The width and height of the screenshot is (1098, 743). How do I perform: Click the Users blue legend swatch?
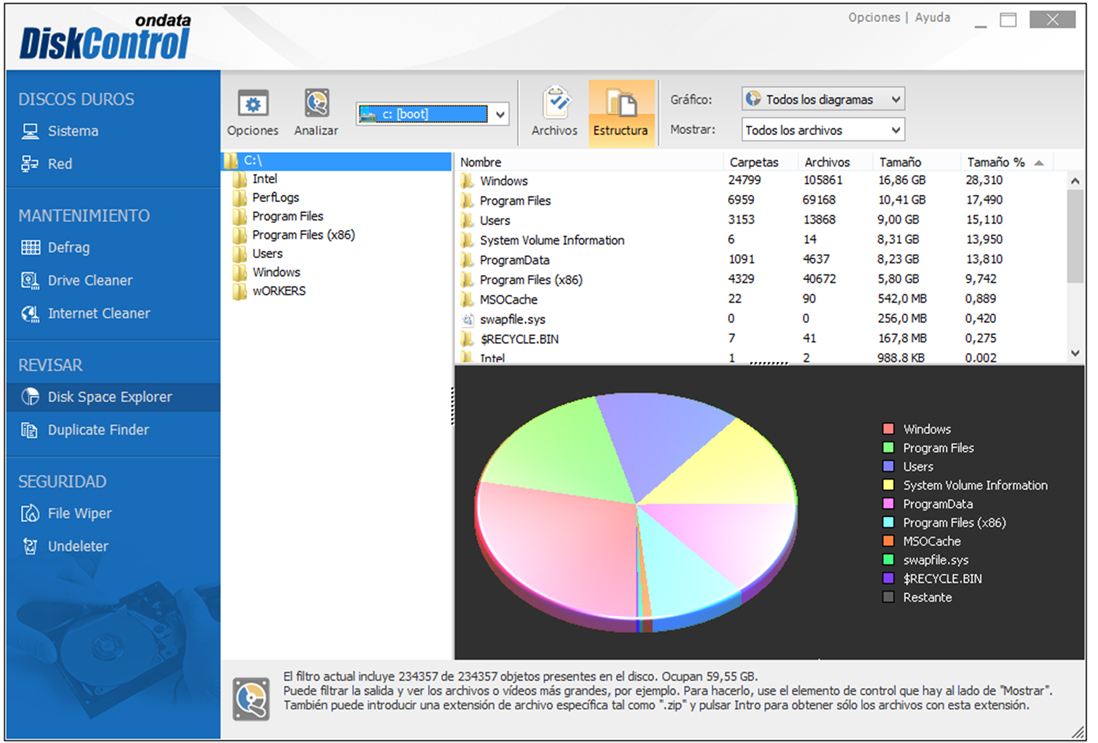[x=889, y=466]
